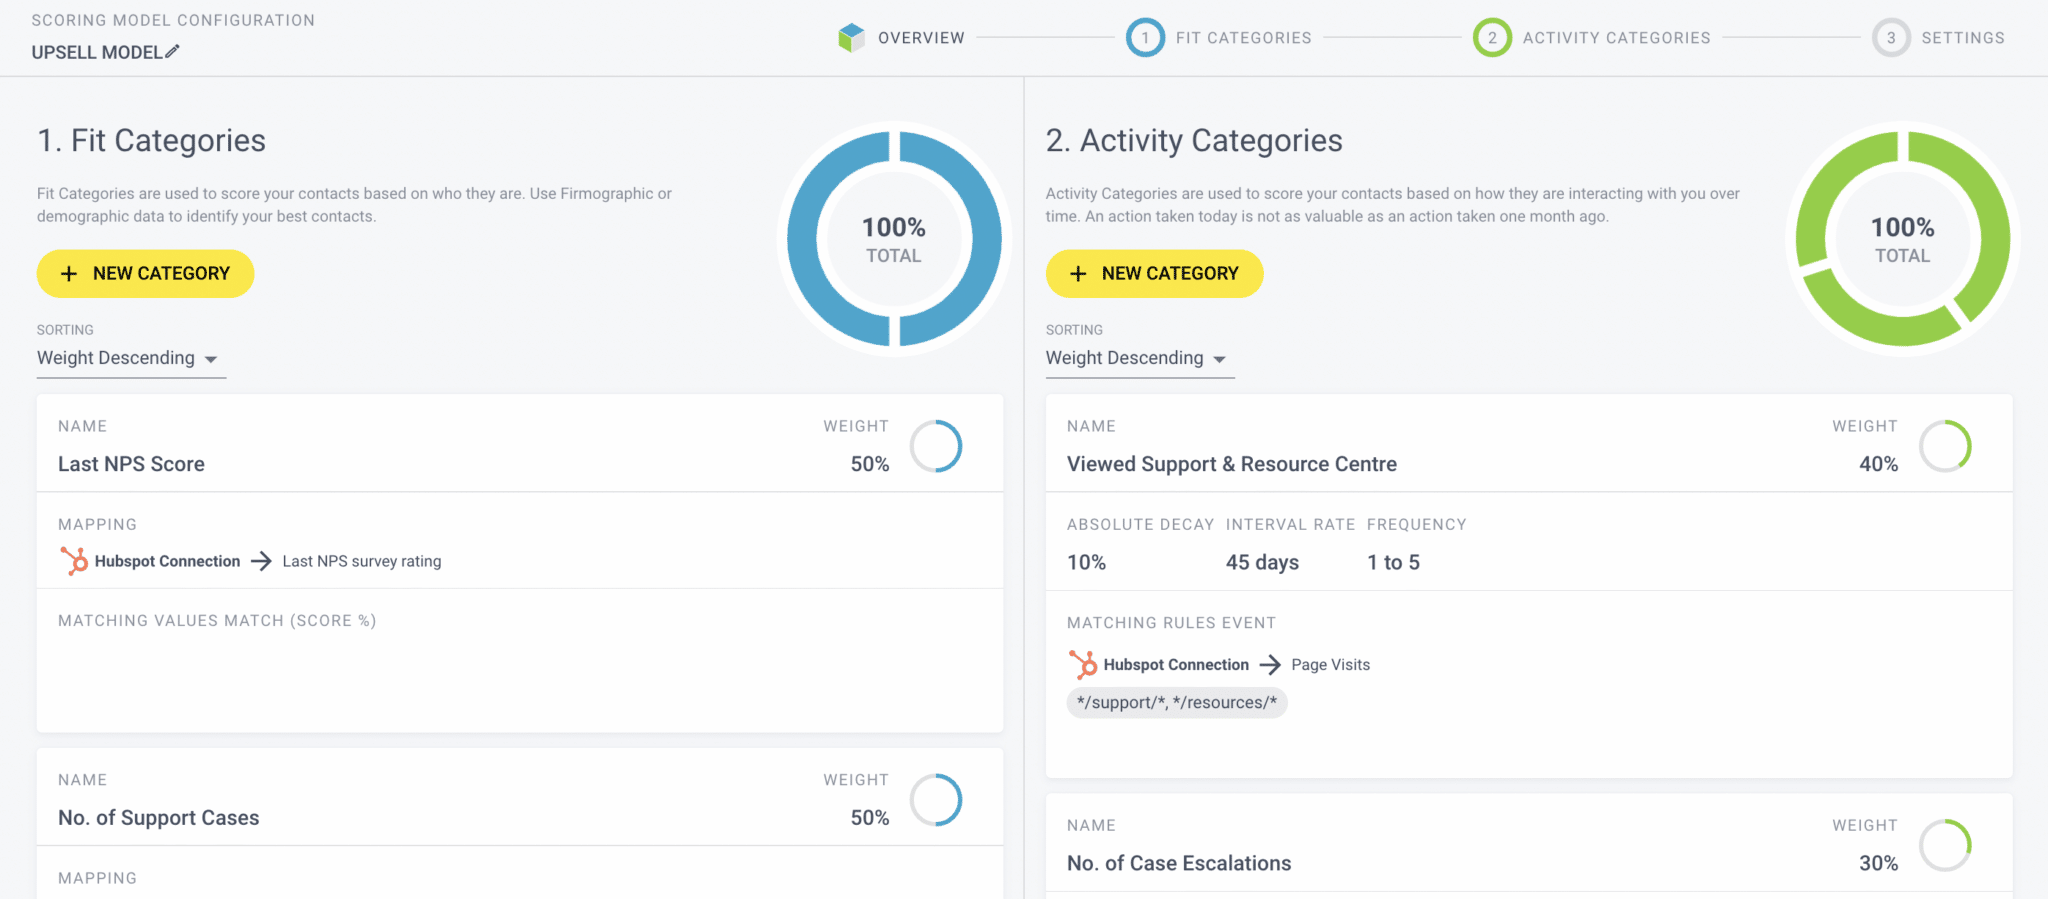Click the Hubspot Connection label in Last NPS mapping
Image resolution: width=2048 pixels, height=899 pixels.
coord(167,561)
